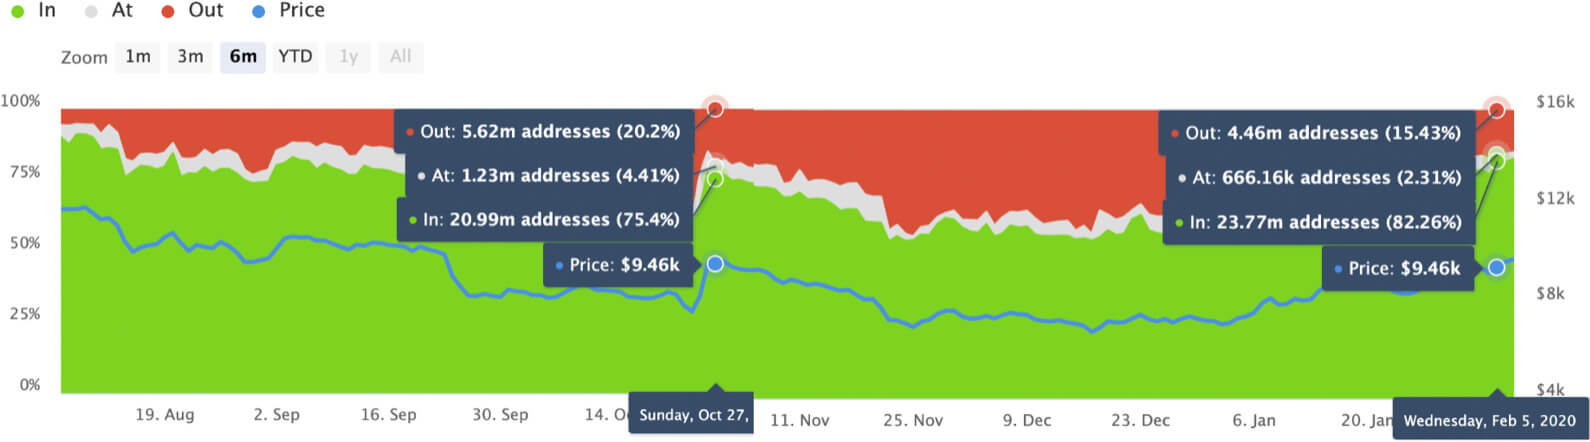Click blue Price marker on Oct 27
Screen dimensions: 1590x442
pos(715,264)
